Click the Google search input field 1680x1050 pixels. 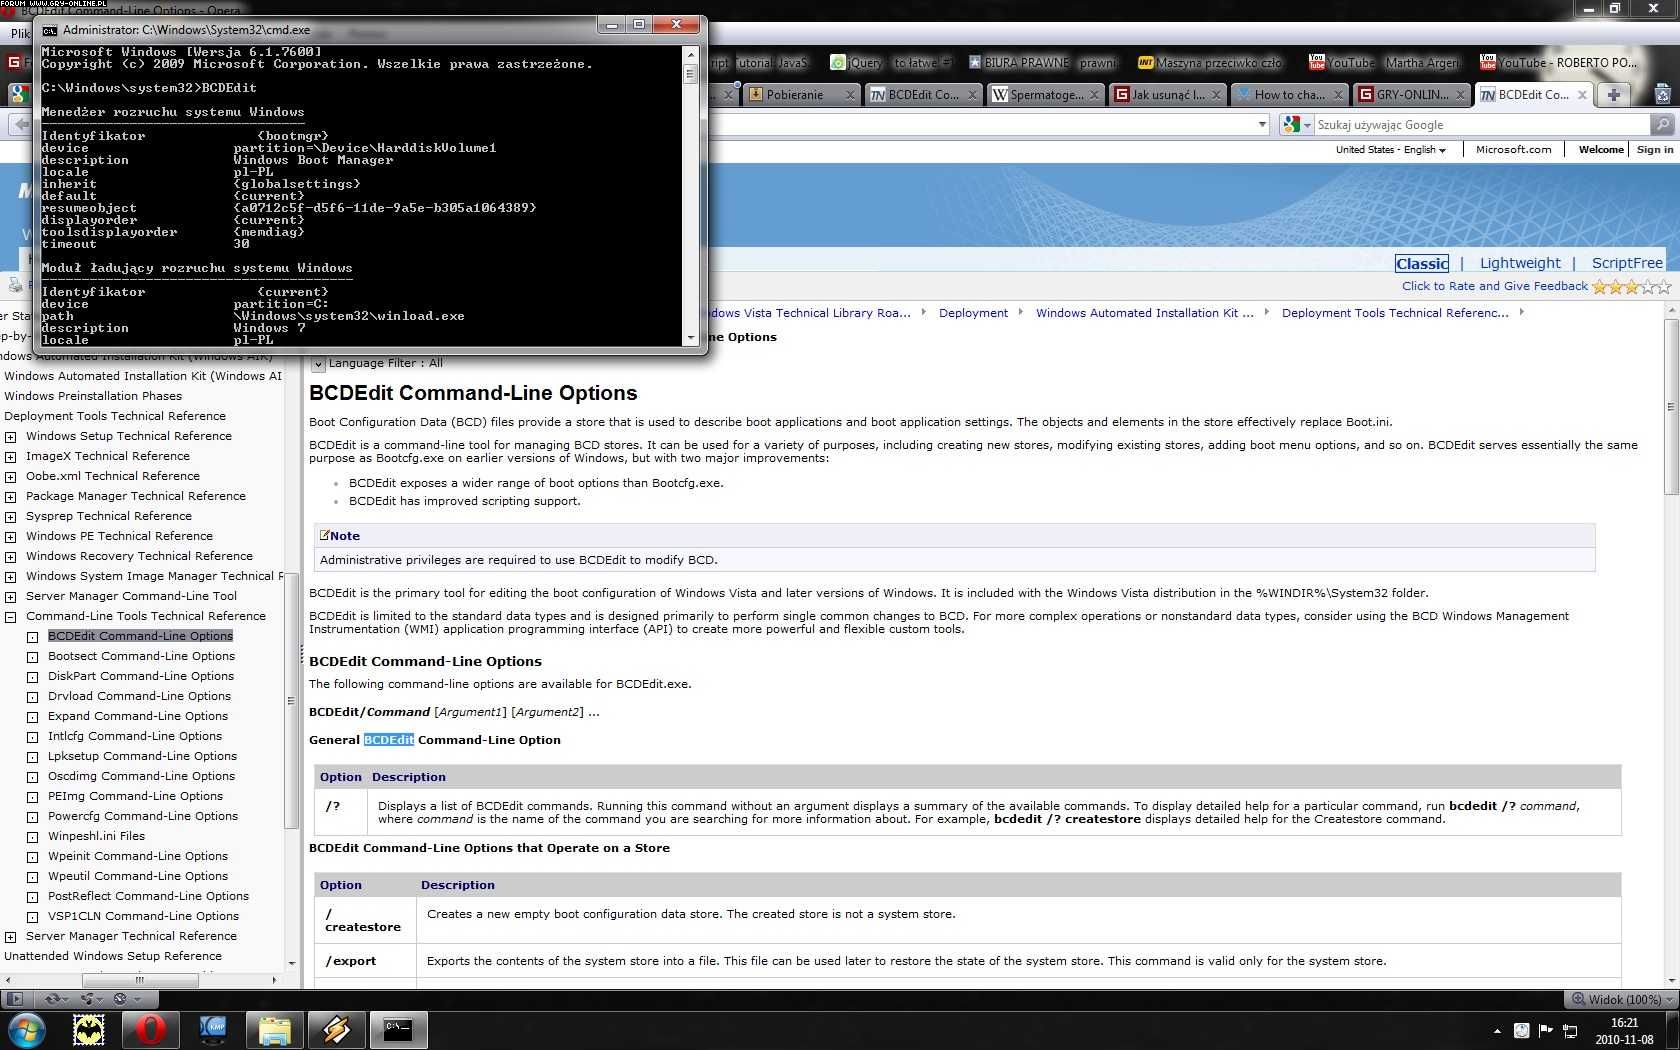tap(1482, 125)
